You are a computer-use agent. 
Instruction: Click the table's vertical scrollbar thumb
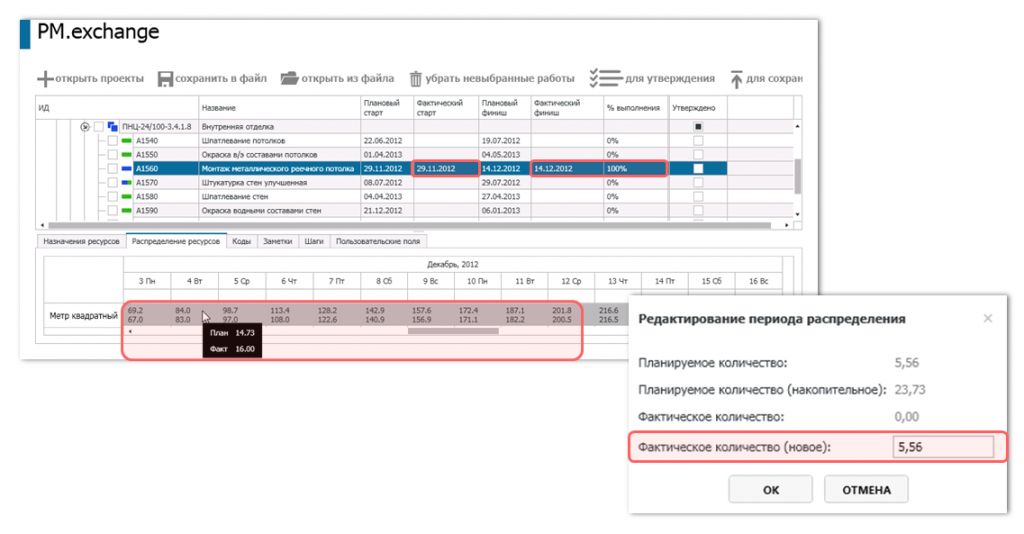point(797,176)
